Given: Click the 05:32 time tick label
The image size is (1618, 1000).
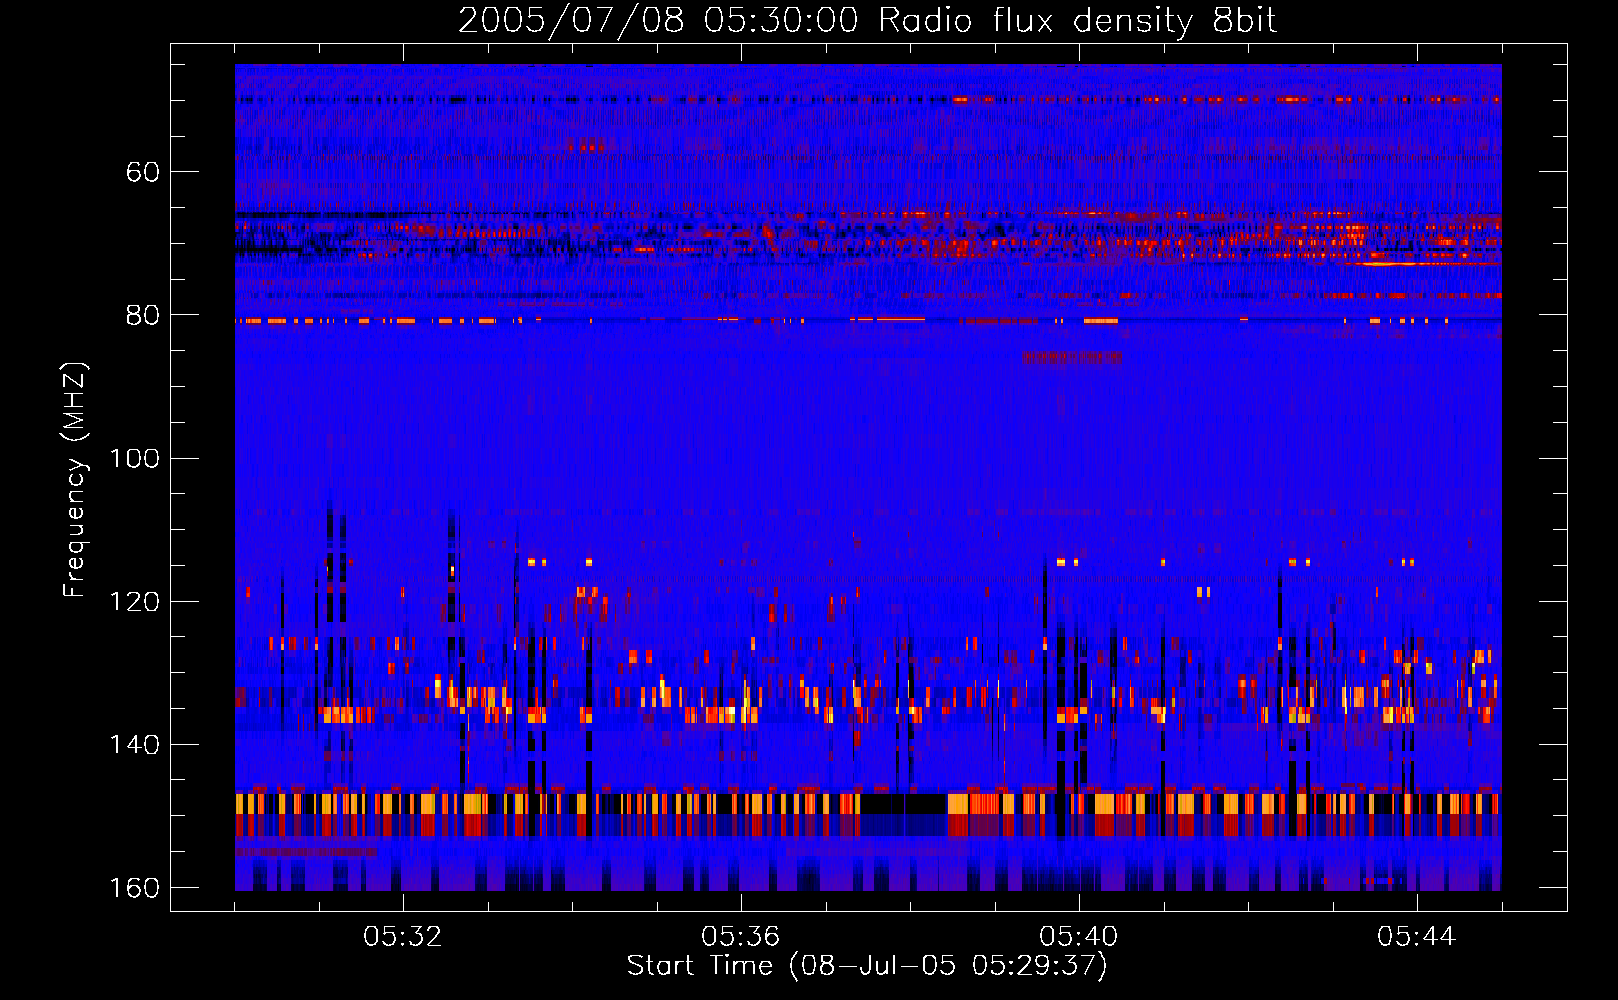Looking at the screenshot, I should [x=402, y=936].
